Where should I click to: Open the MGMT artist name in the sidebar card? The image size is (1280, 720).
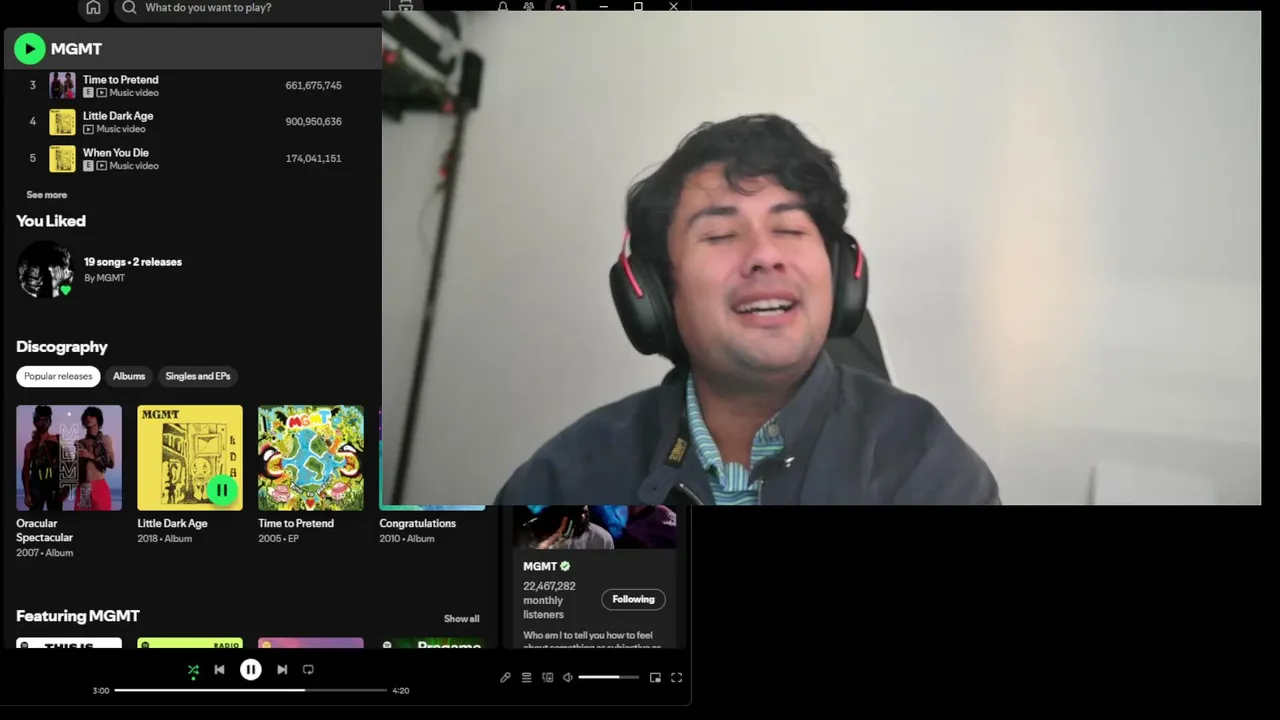(x=540, y=566)
